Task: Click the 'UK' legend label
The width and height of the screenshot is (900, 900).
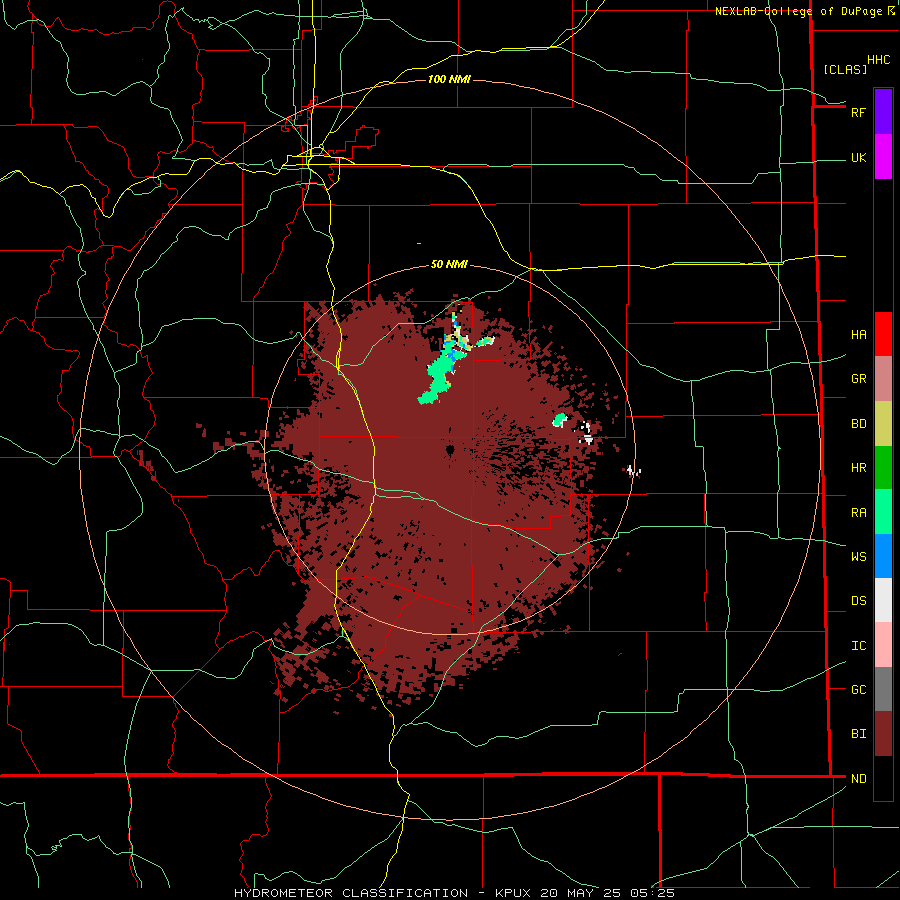Action: click(x=858, y=157)
